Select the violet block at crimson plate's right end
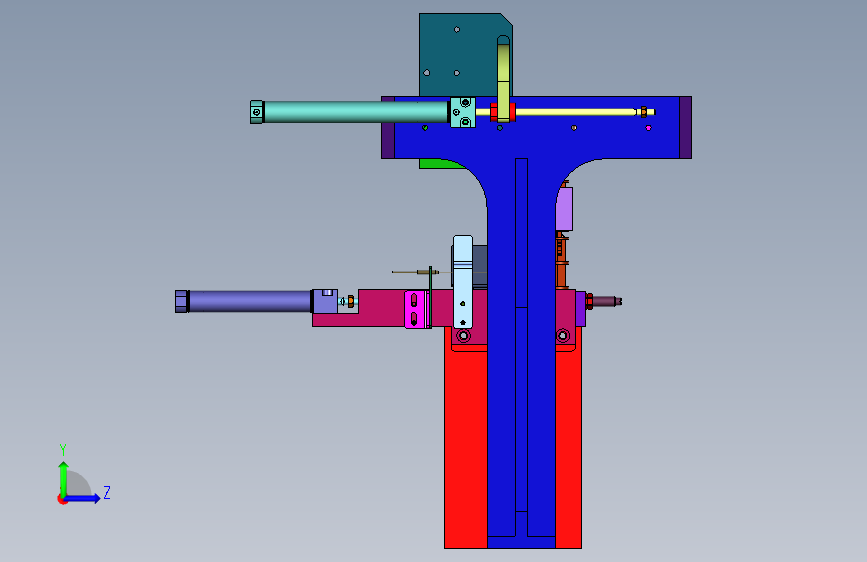The image size is (867, 562). coord(581,309)
